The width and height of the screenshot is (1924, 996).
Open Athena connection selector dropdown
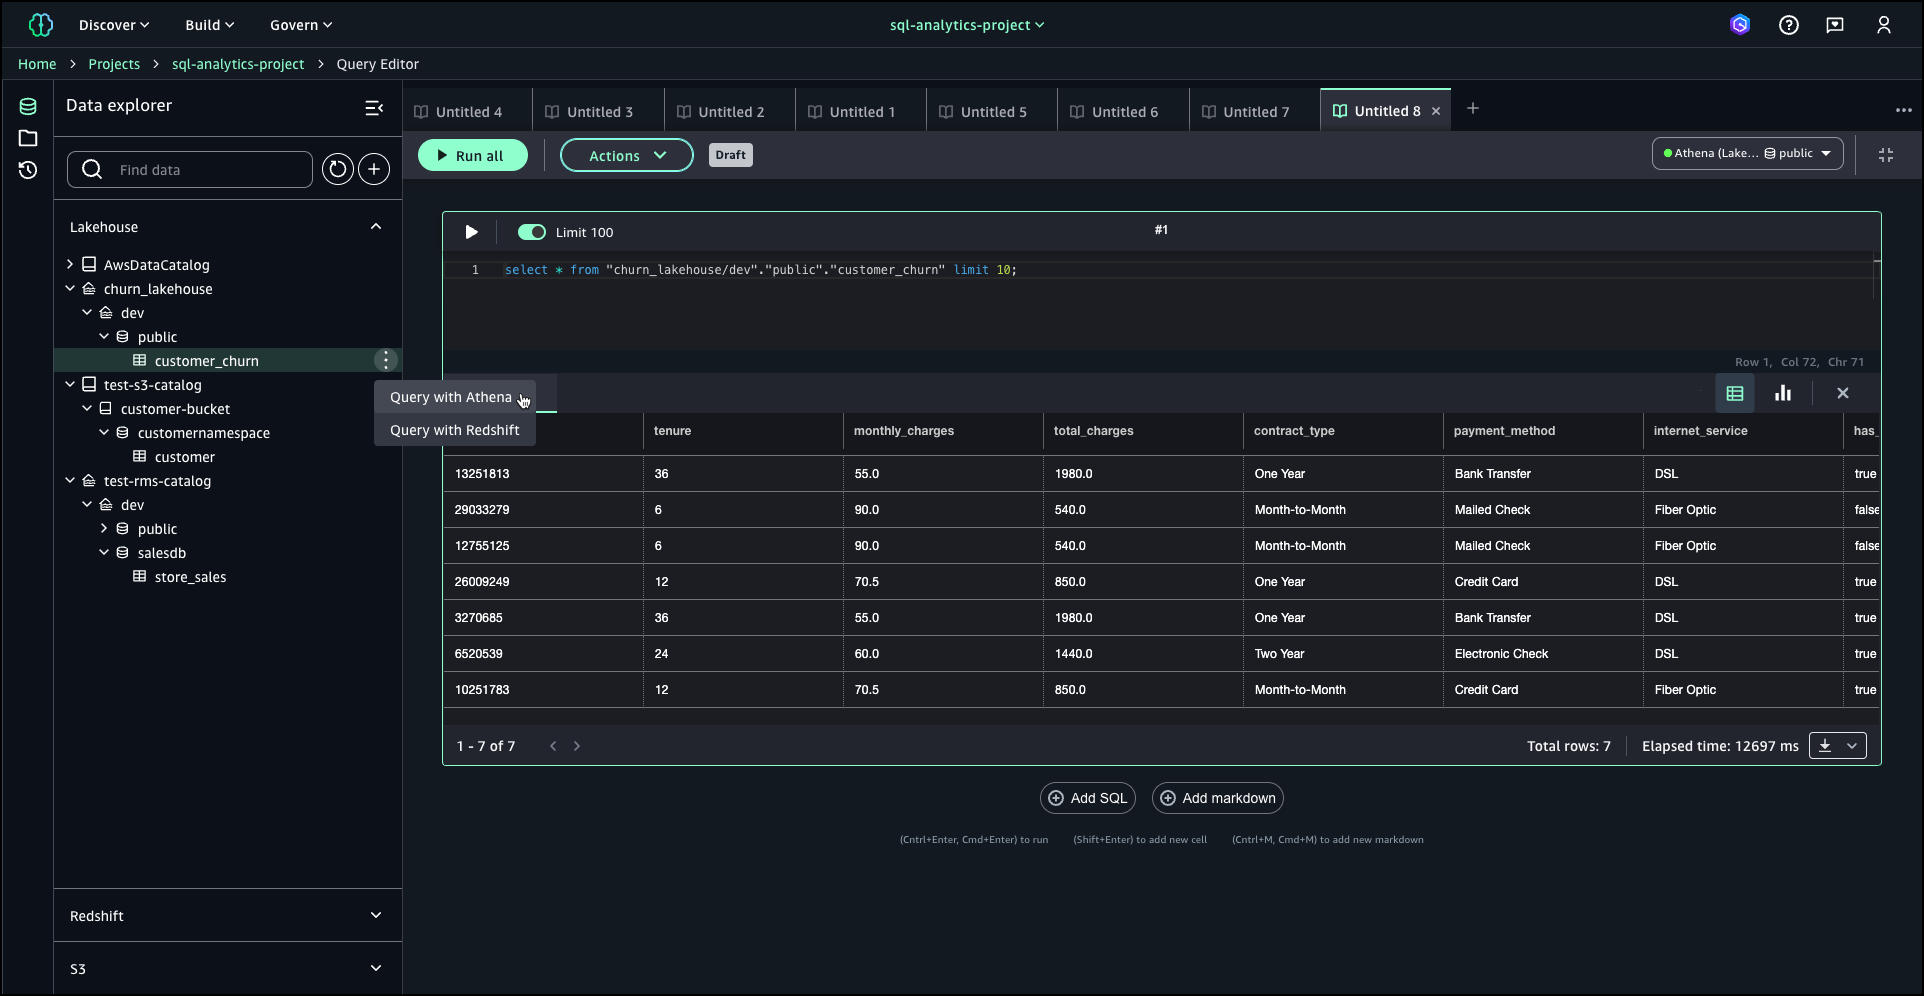point(1747,153)
